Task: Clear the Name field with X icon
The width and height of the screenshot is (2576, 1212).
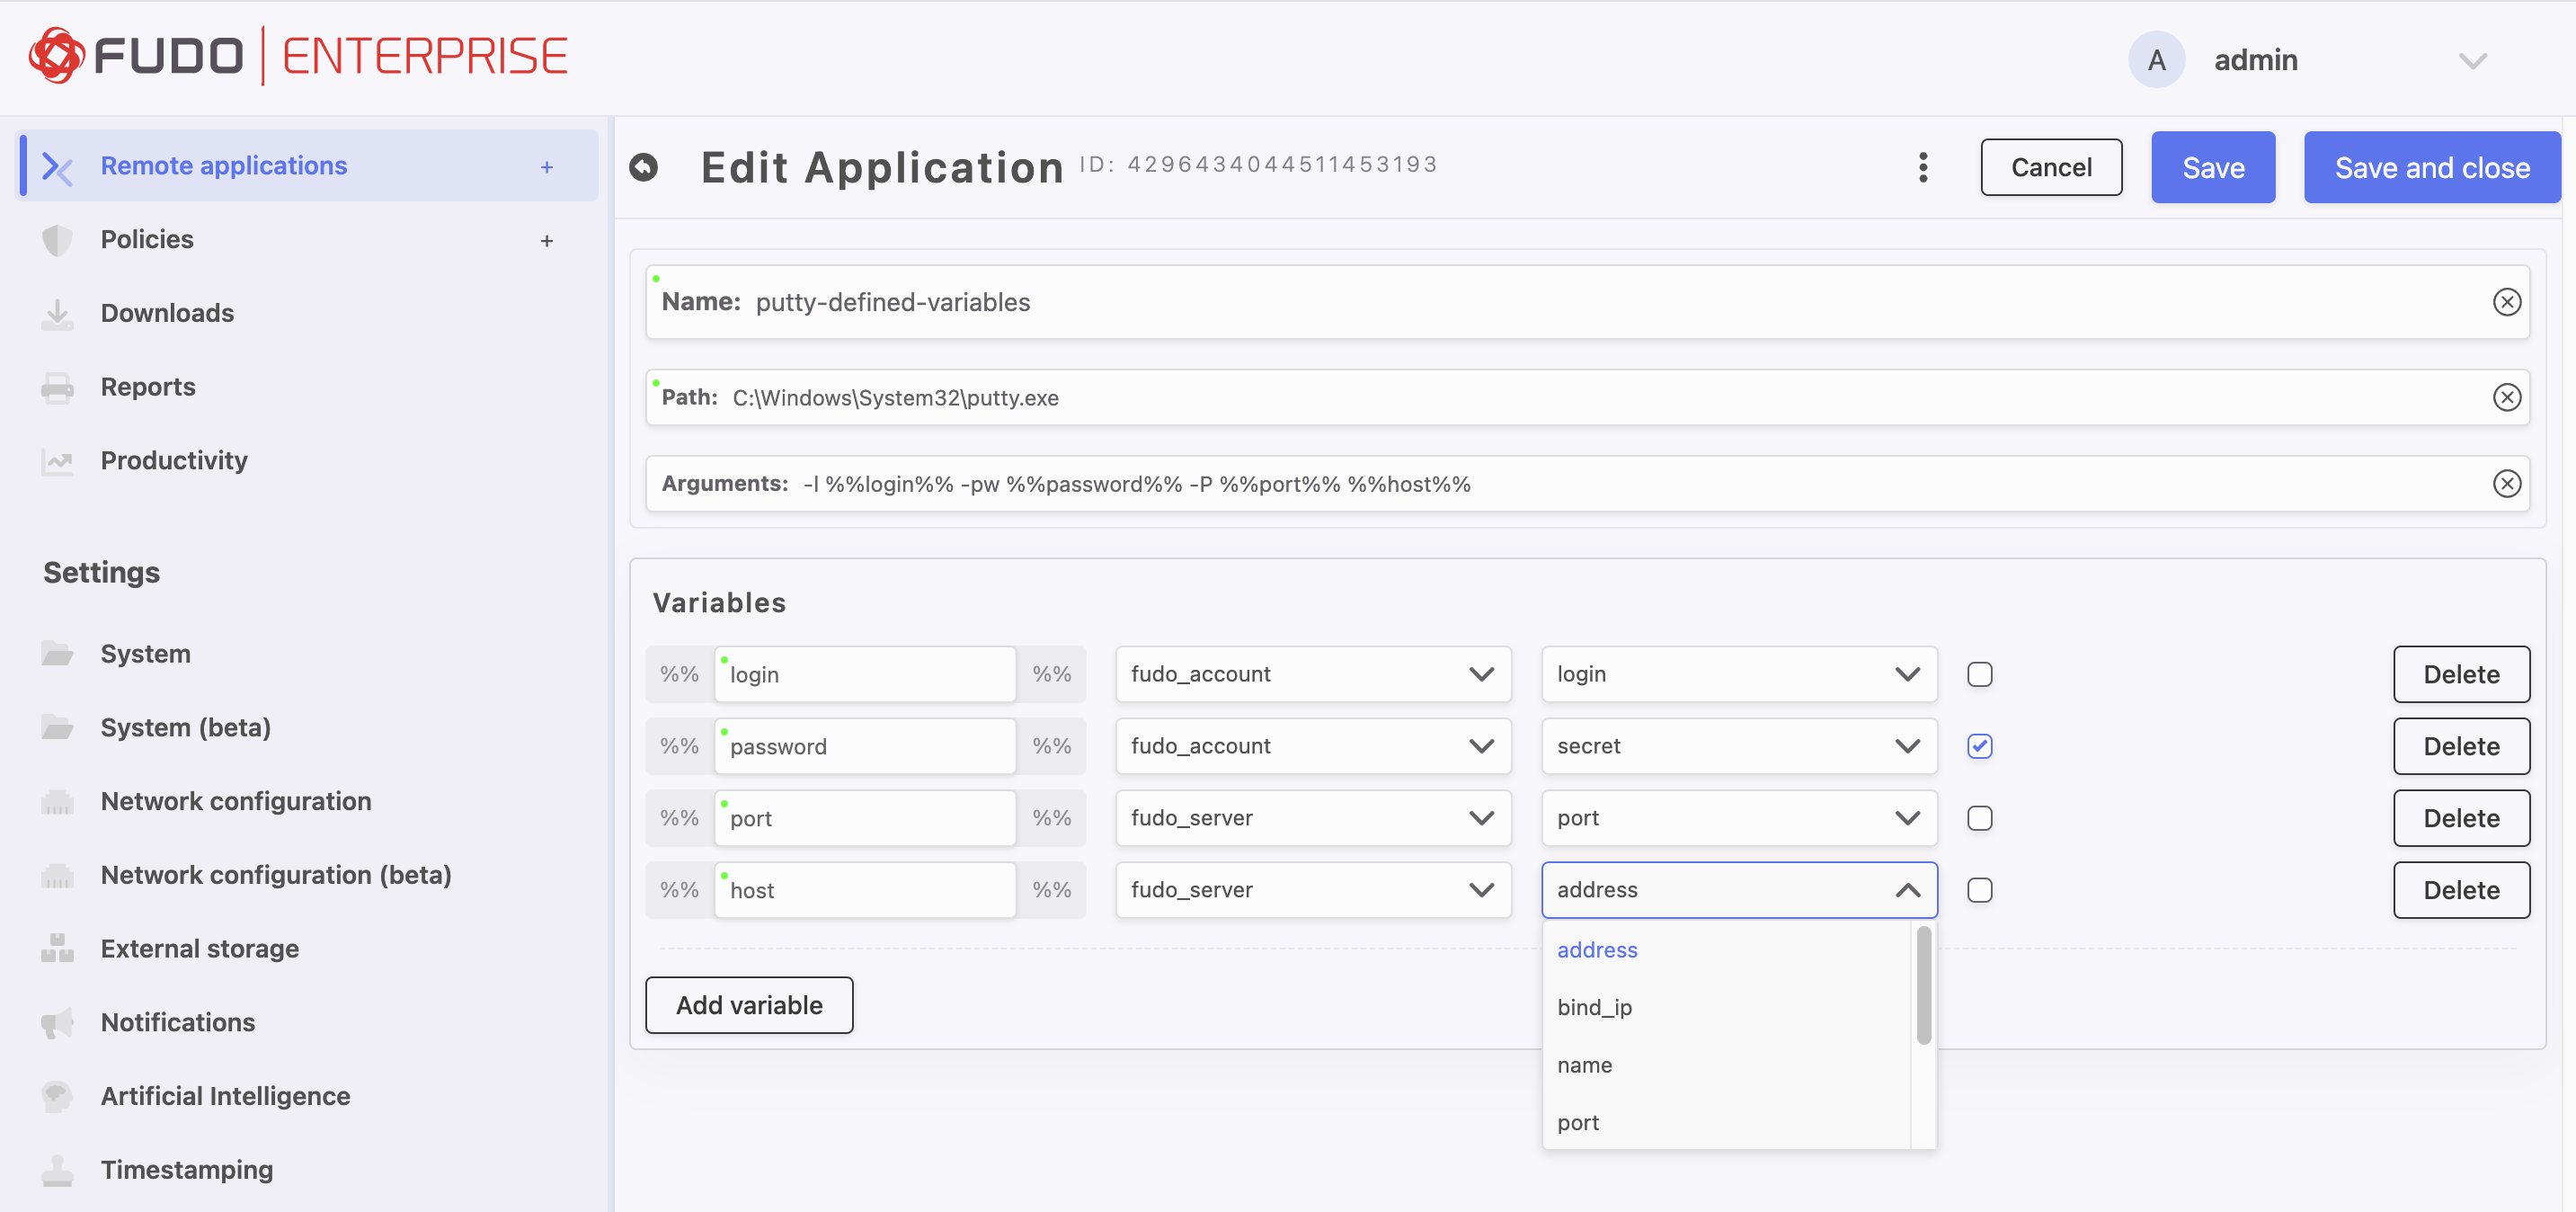Action: click(2506, 302)
